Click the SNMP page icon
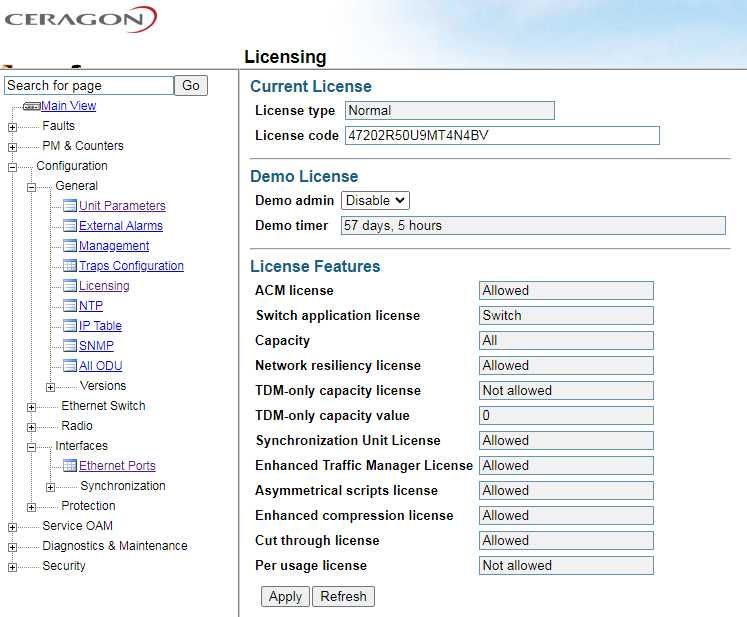The height and width of the screenshot is (617, 747). (70, 346)
